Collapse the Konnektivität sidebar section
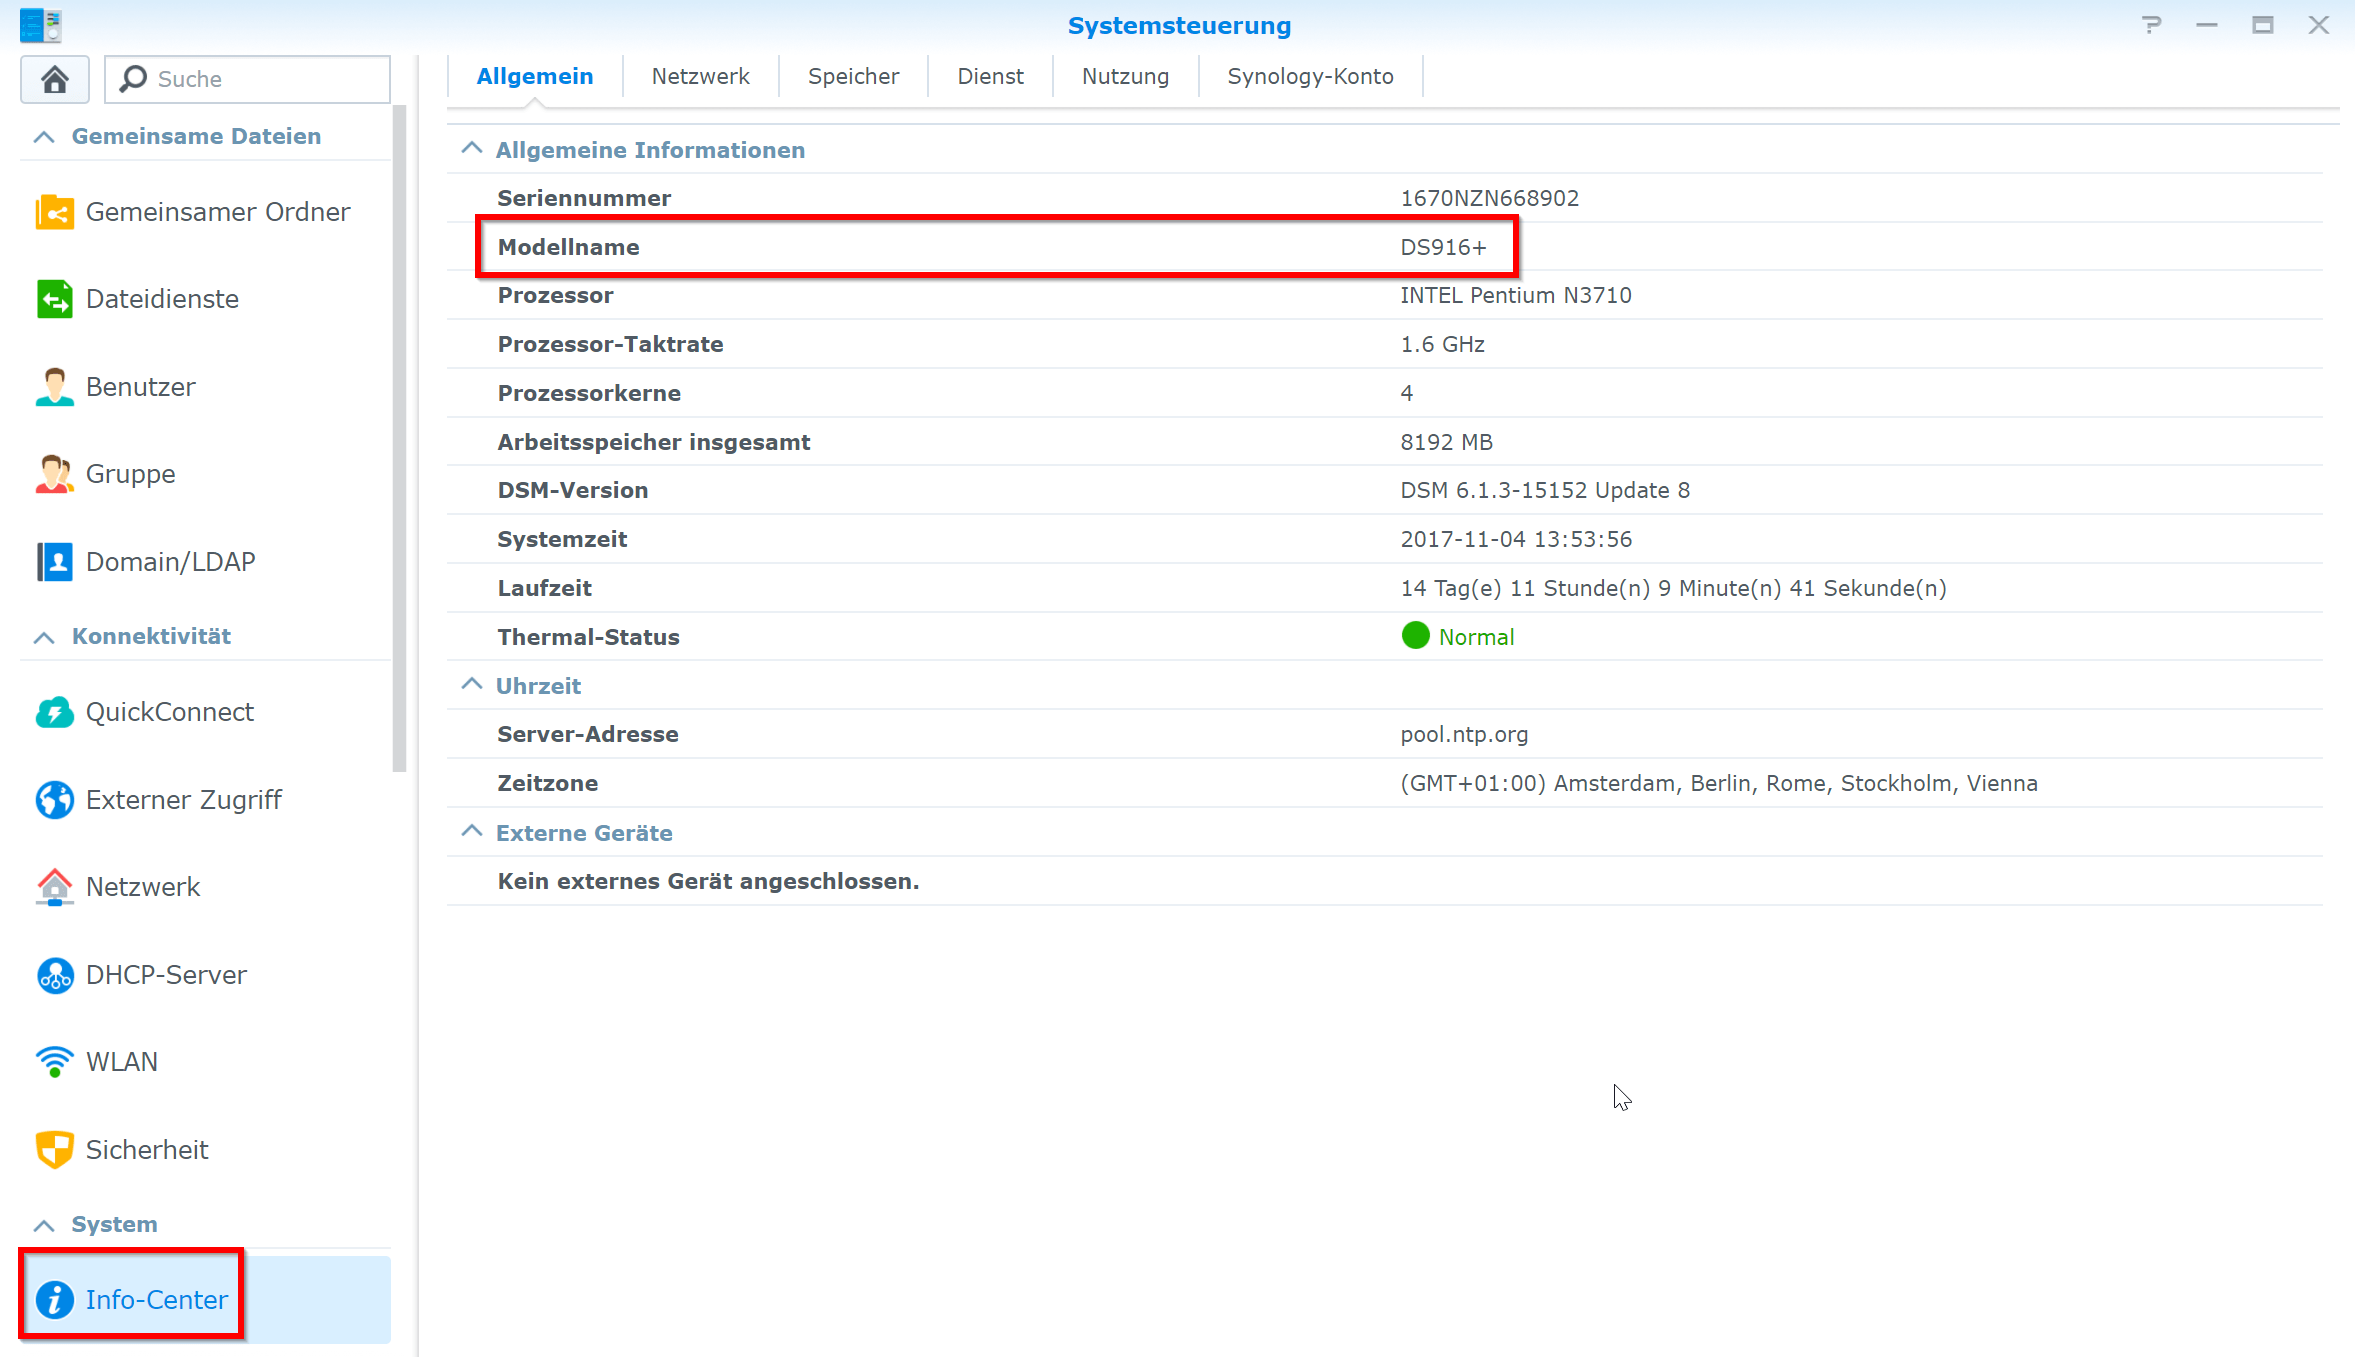The image size is (2355, 1357). click(44, 637)
